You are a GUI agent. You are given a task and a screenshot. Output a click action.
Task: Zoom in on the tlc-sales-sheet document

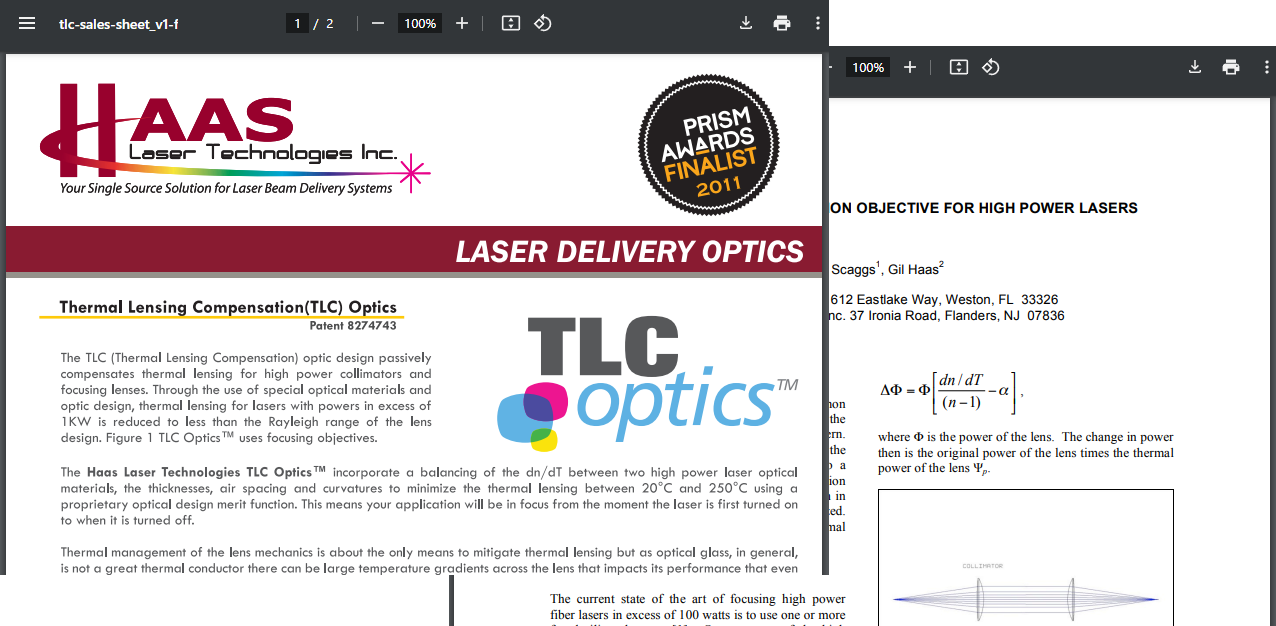pyautogui.click(x=462, y=23)
